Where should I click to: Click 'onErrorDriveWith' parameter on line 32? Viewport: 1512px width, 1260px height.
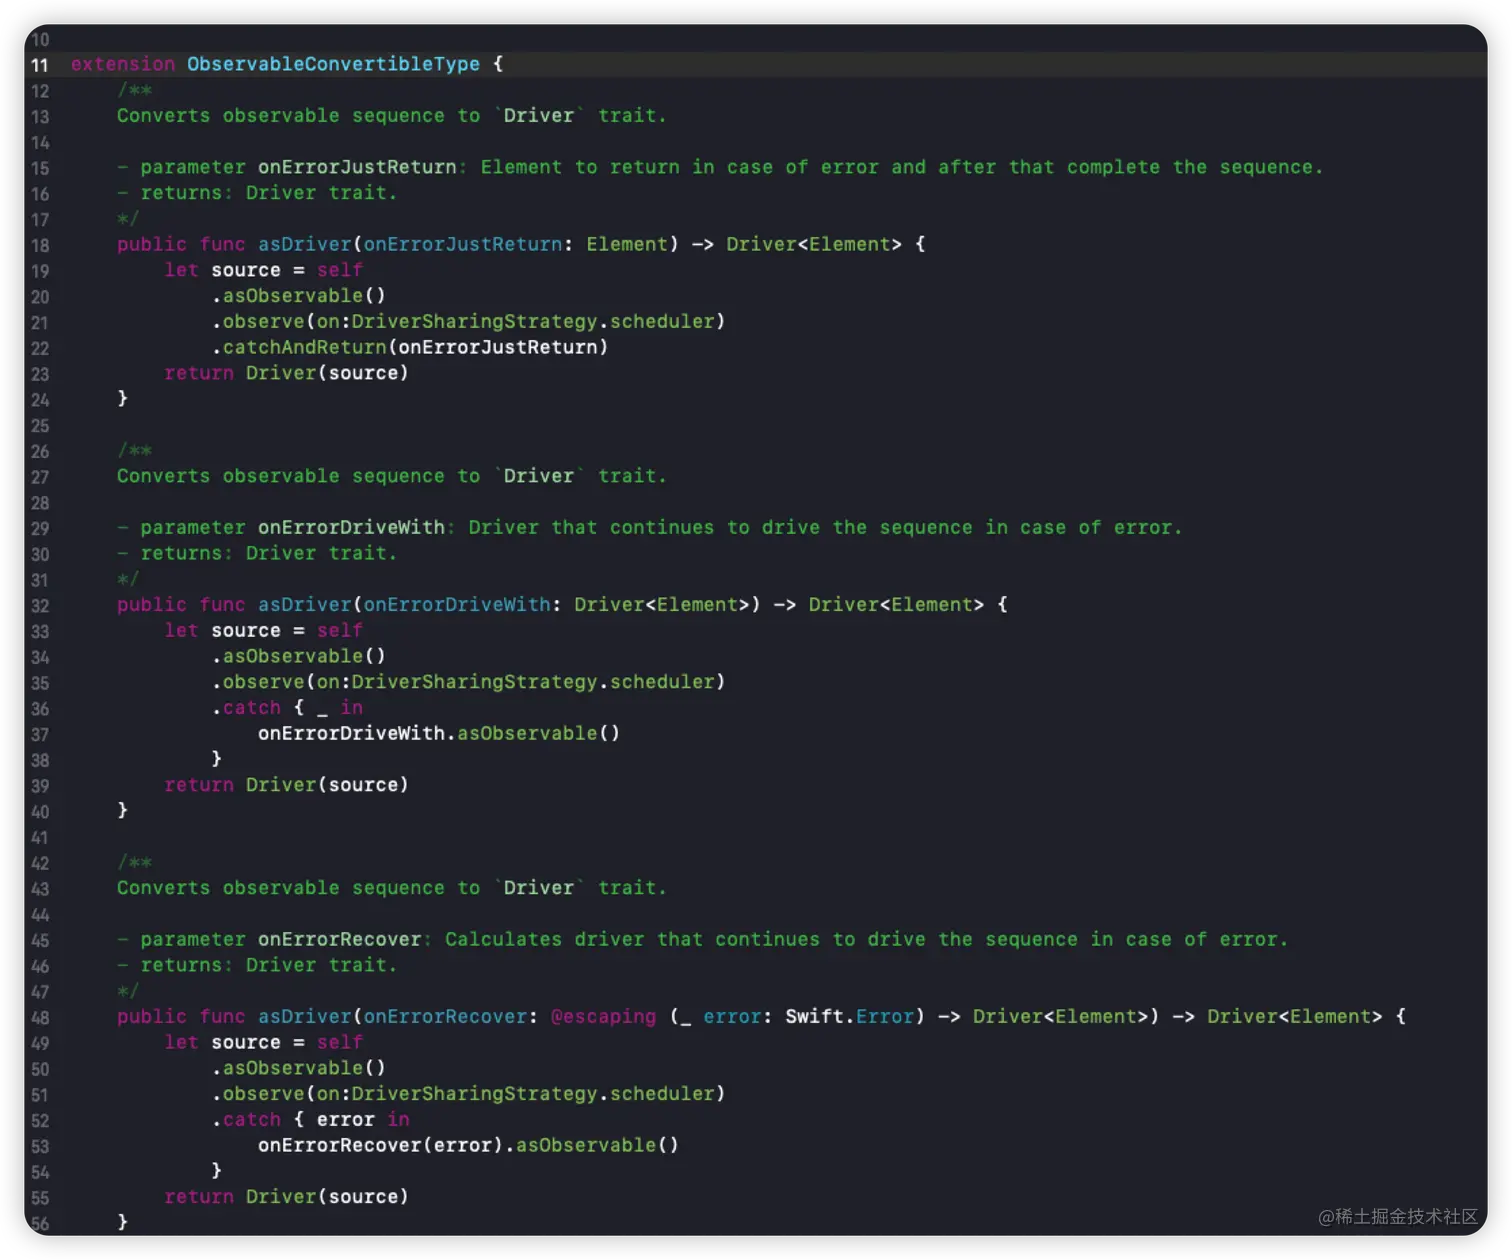pyautogui.click(x=457, y=605)
